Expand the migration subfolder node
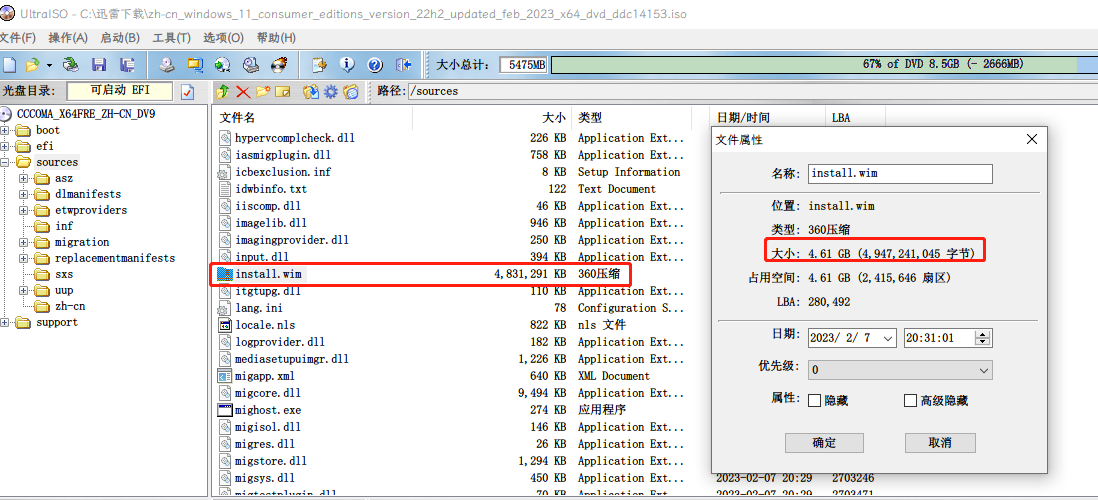The width and height of the screenshot is (1098, 500). pyautogui.click(x=24, y=242)
